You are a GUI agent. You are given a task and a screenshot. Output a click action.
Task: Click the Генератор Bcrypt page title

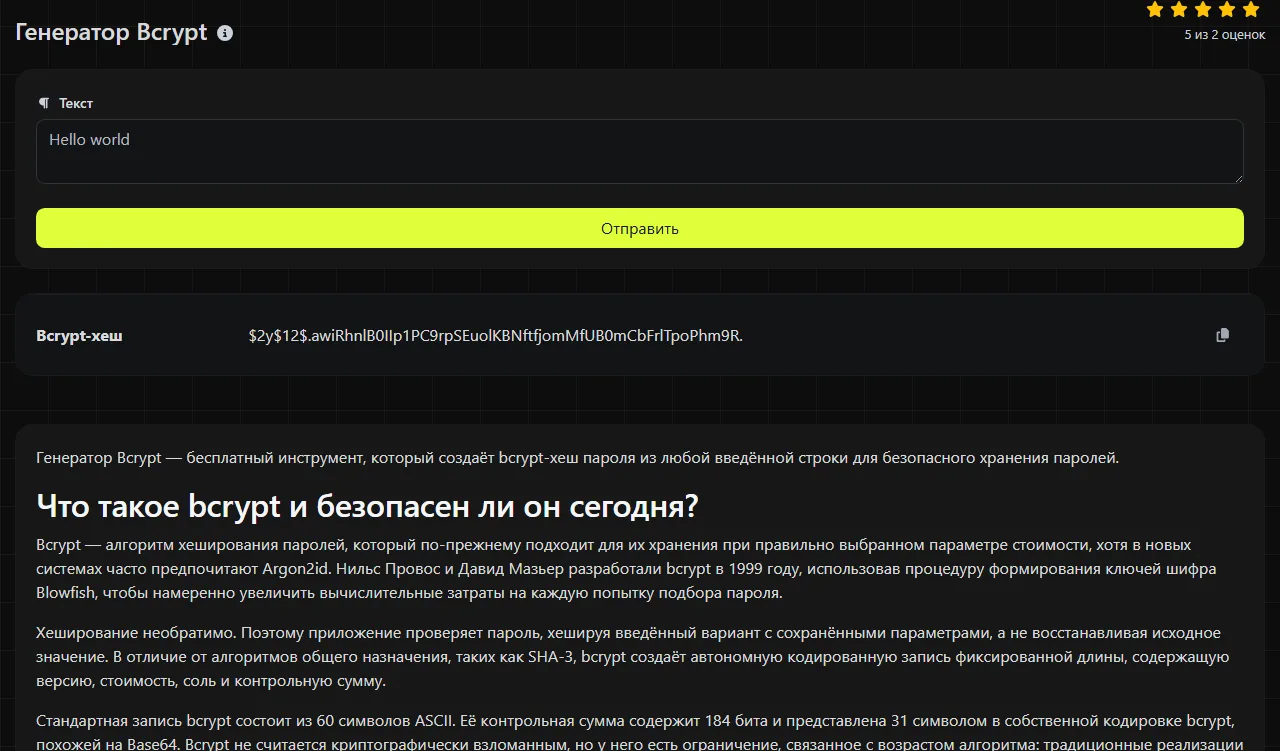(x=112, y=32)
